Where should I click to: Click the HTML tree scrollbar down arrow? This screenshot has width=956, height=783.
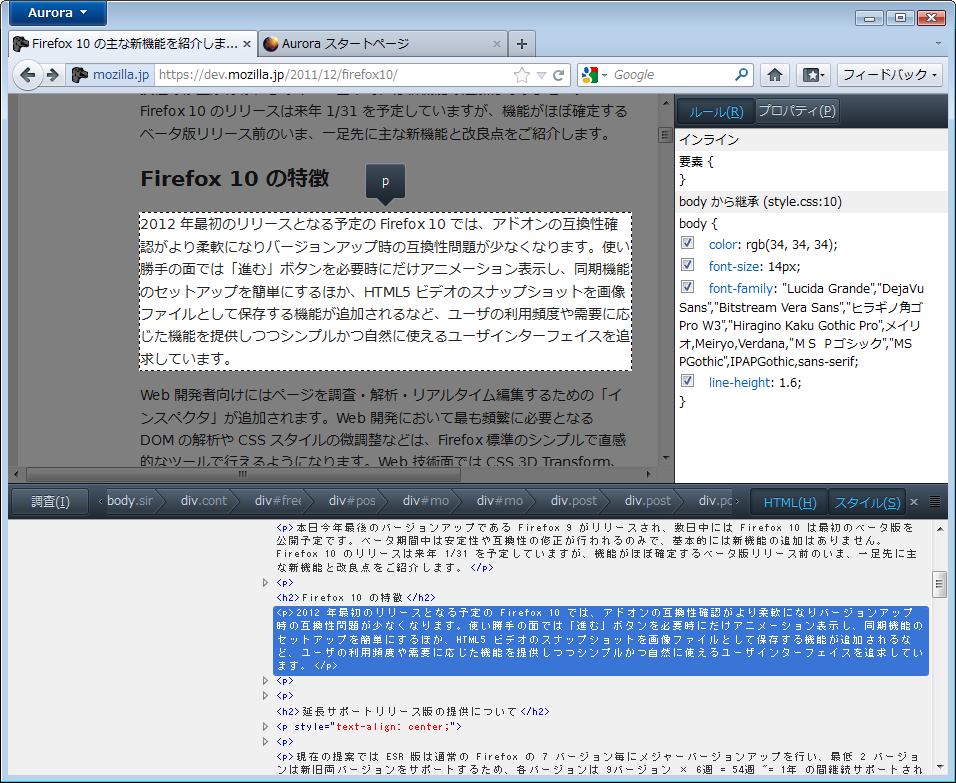pos(940,767)
